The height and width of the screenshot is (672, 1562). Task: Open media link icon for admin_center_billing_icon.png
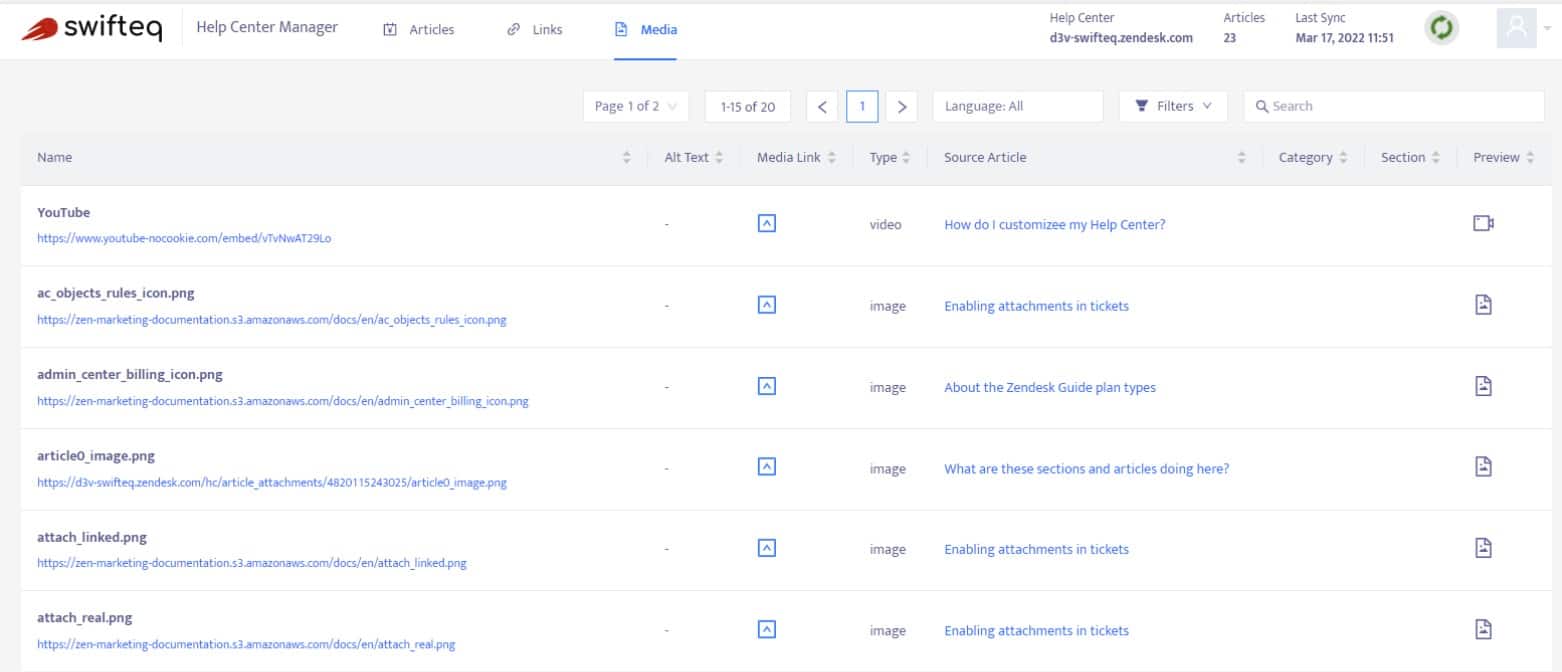pyautogui.click(x=767, y=386)
